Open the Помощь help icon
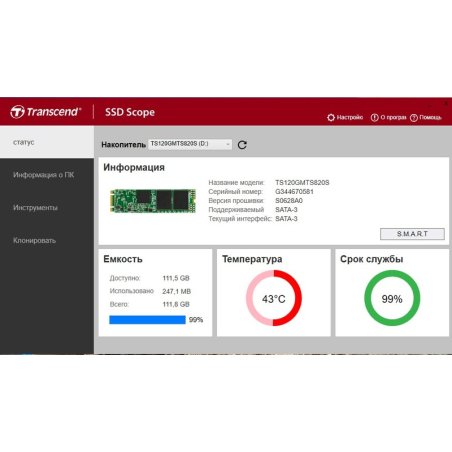The height and width of the screenshot is (452, 452). click(414, 118)
